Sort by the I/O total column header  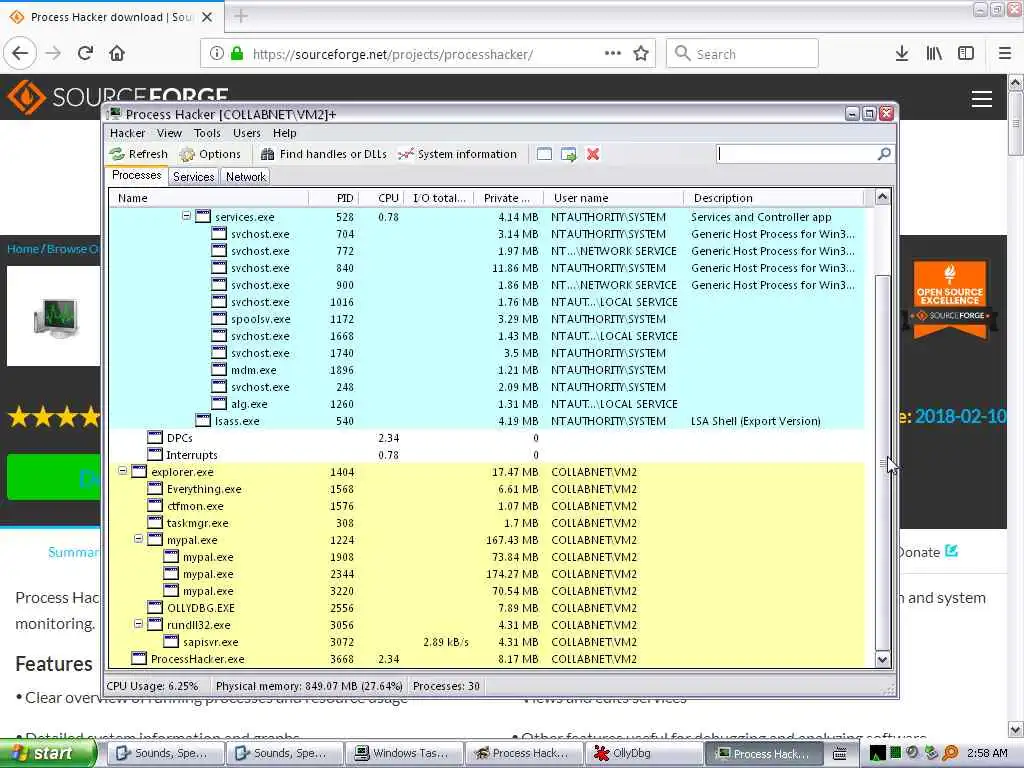tap(440, 198)
